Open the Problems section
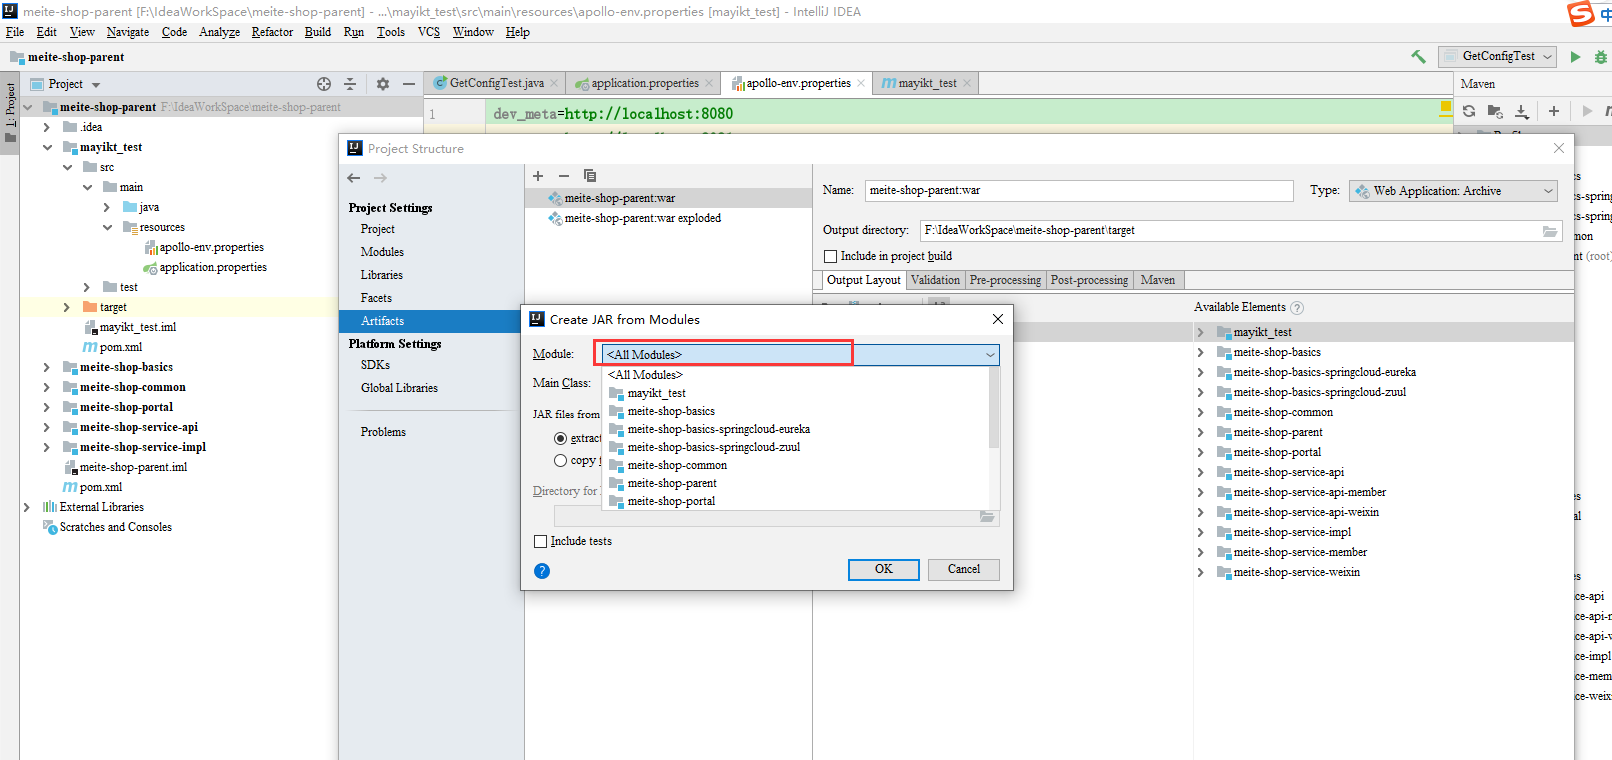Image resolution: width=1612 pixels, height=760 pixels. (x=383, y=432)
